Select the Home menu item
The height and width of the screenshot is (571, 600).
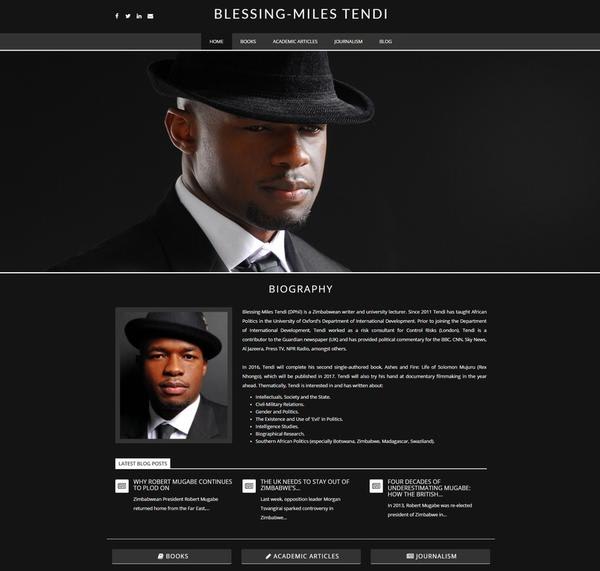(216, 41)
